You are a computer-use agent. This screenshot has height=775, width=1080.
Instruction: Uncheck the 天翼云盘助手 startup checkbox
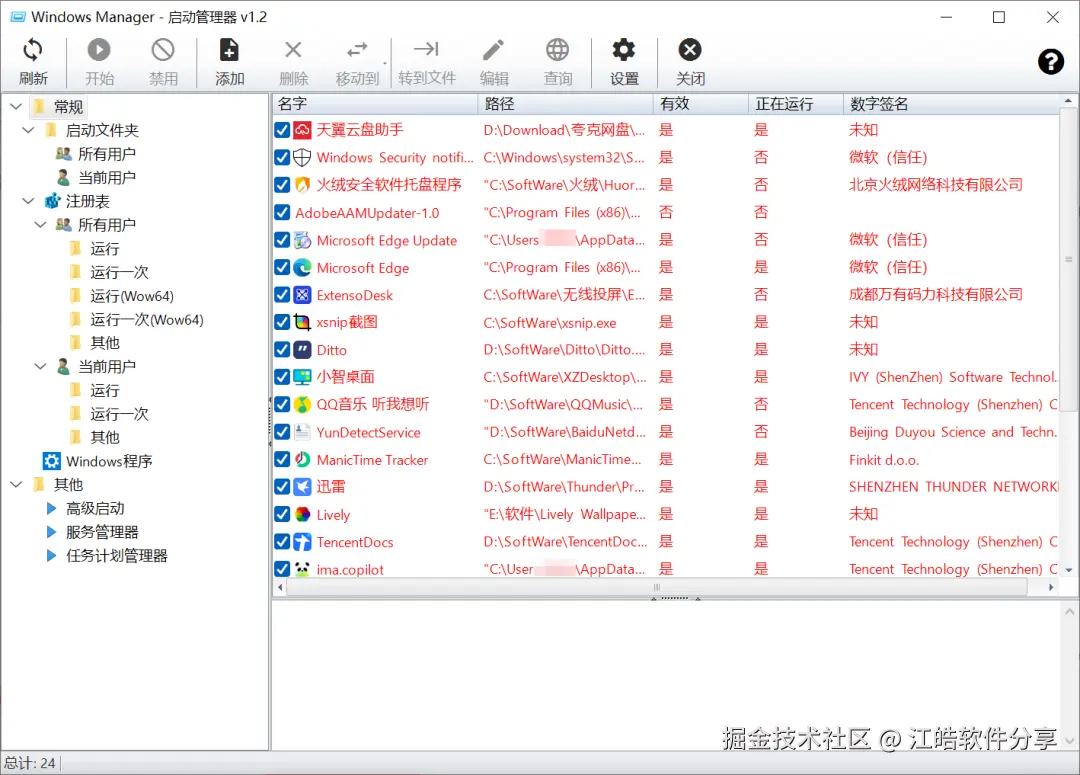(282, 130)
